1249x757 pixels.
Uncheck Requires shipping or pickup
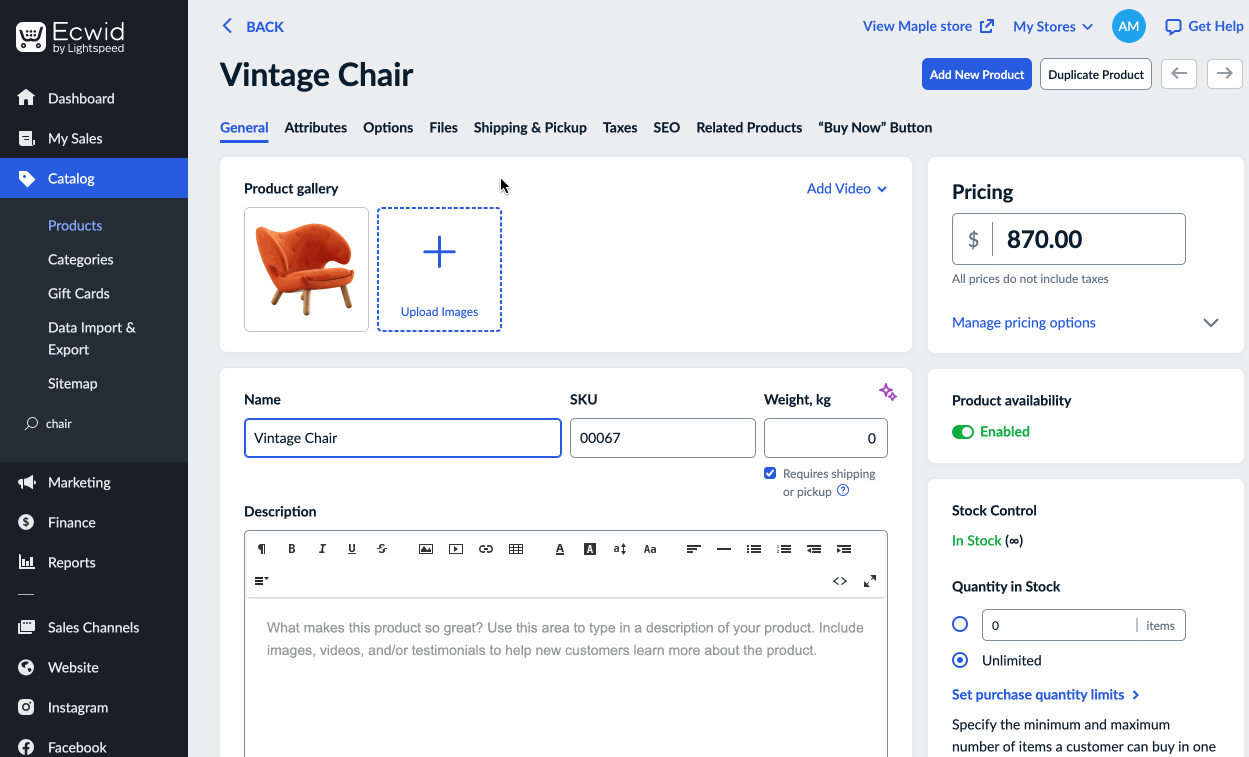(770, 473)
